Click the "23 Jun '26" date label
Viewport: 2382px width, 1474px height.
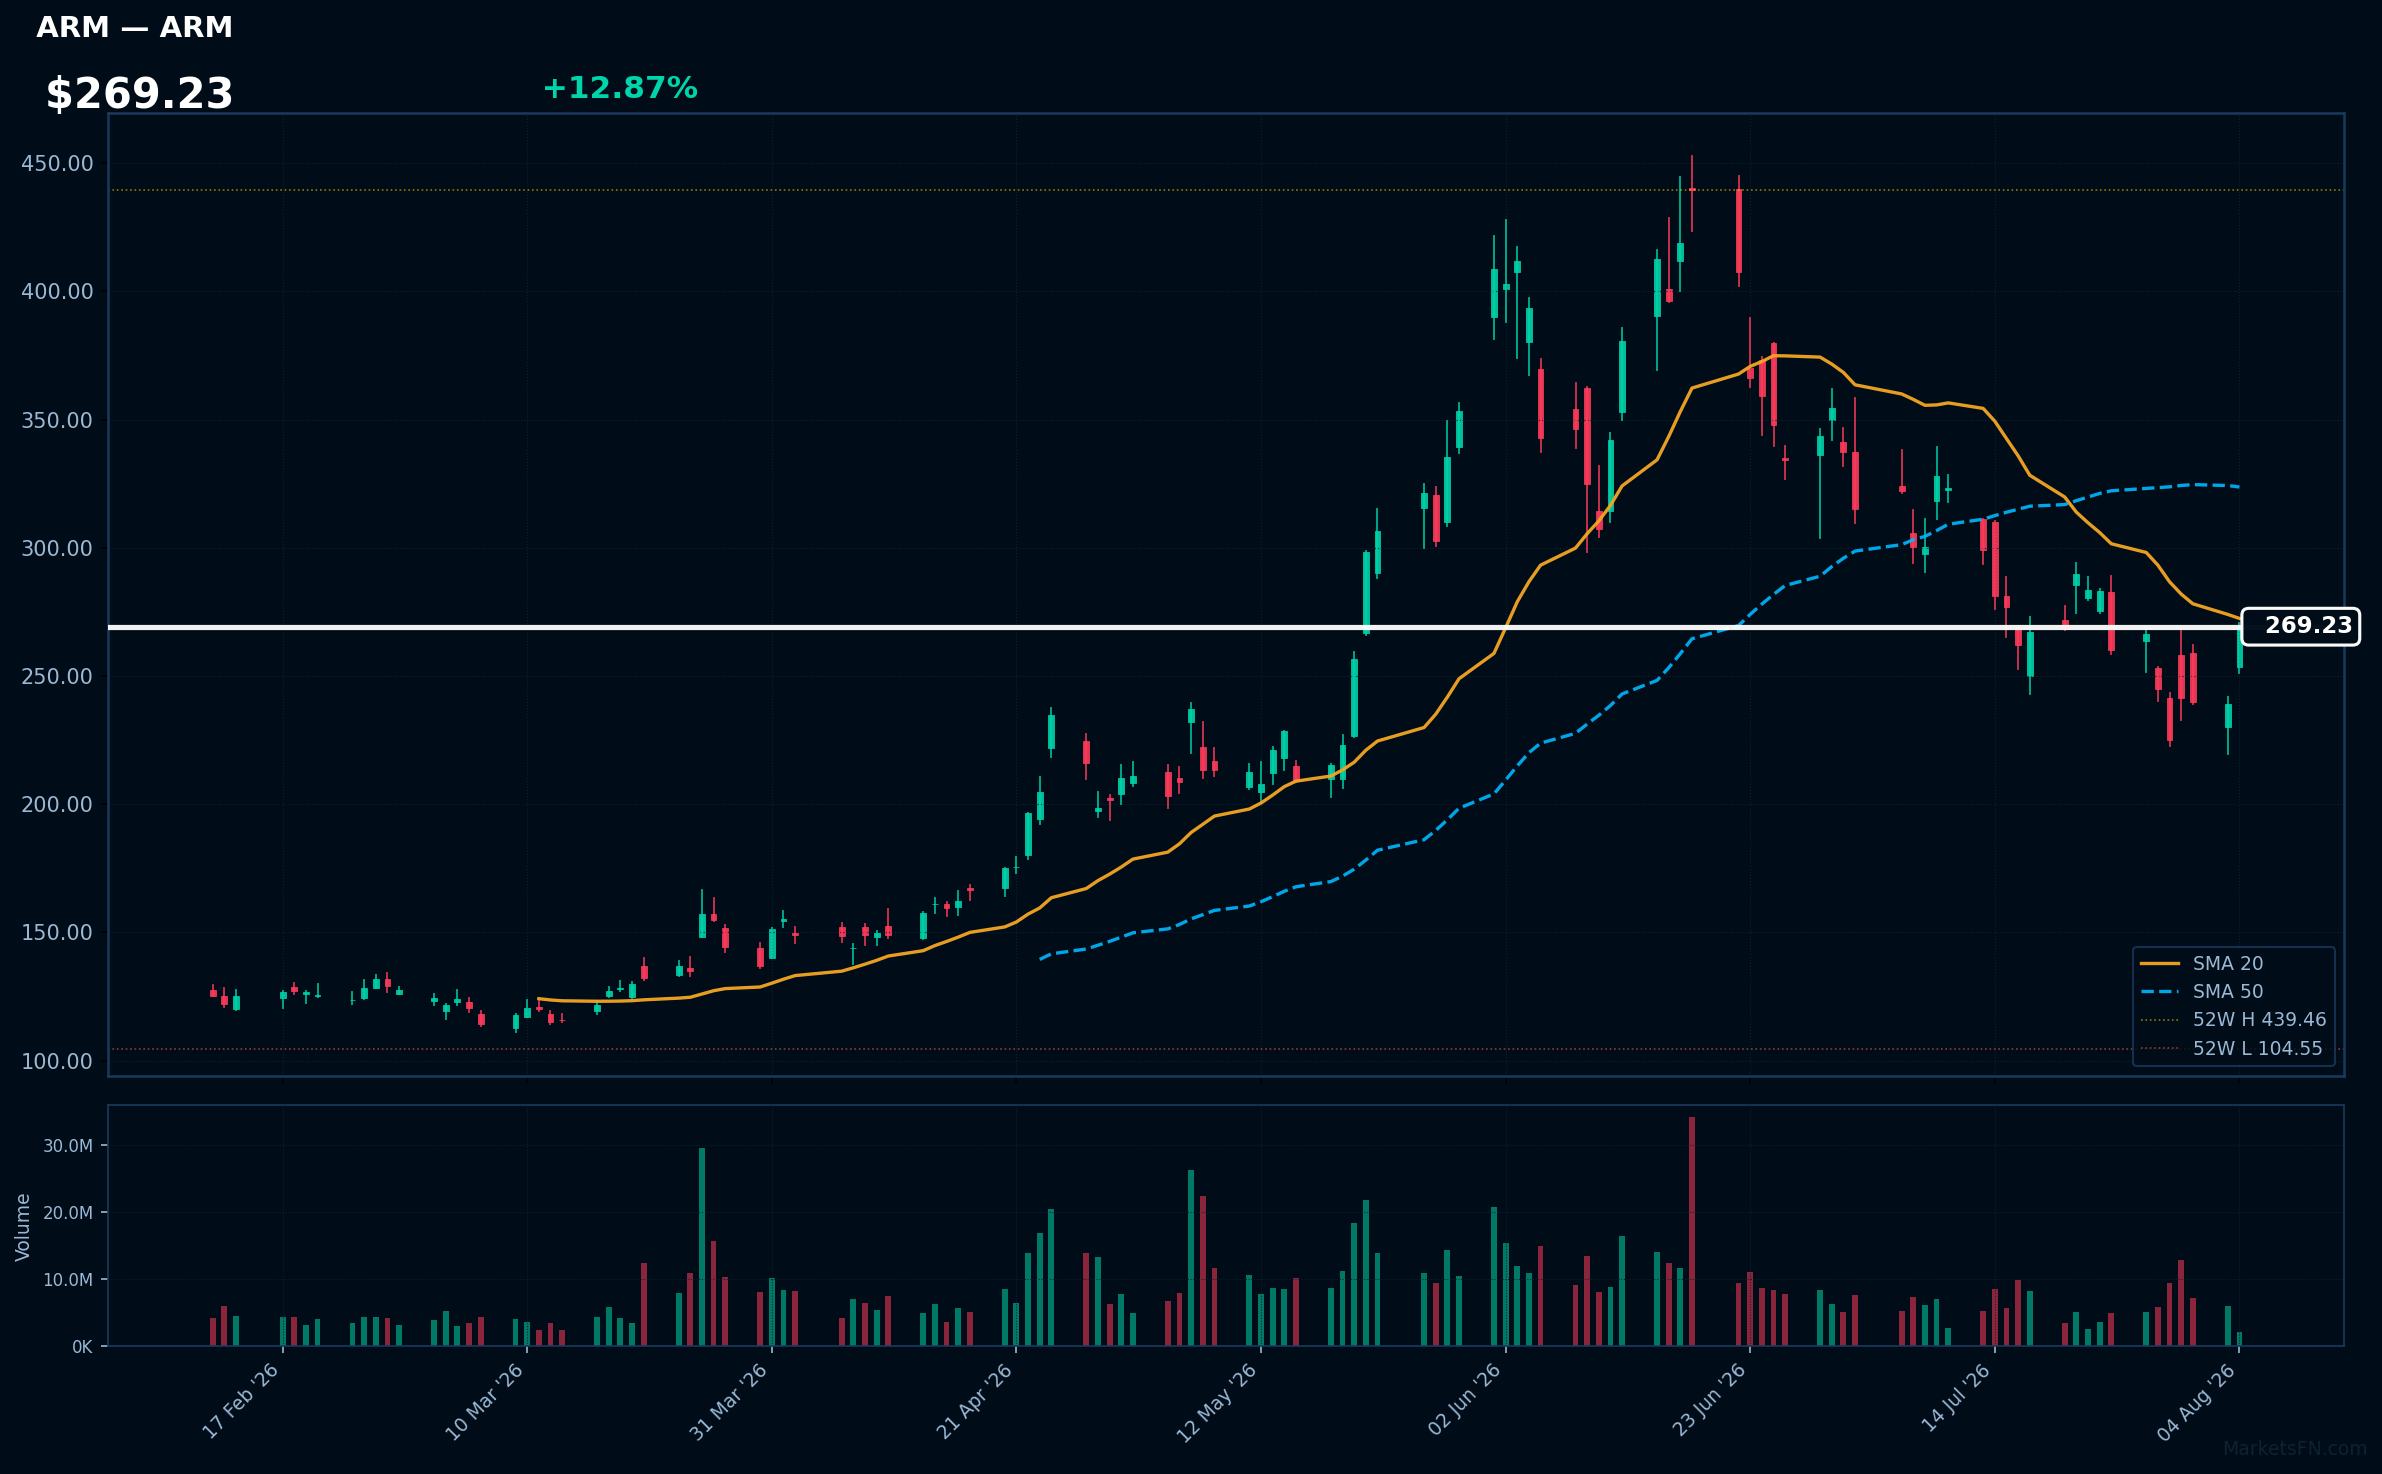point(1709,1401)
